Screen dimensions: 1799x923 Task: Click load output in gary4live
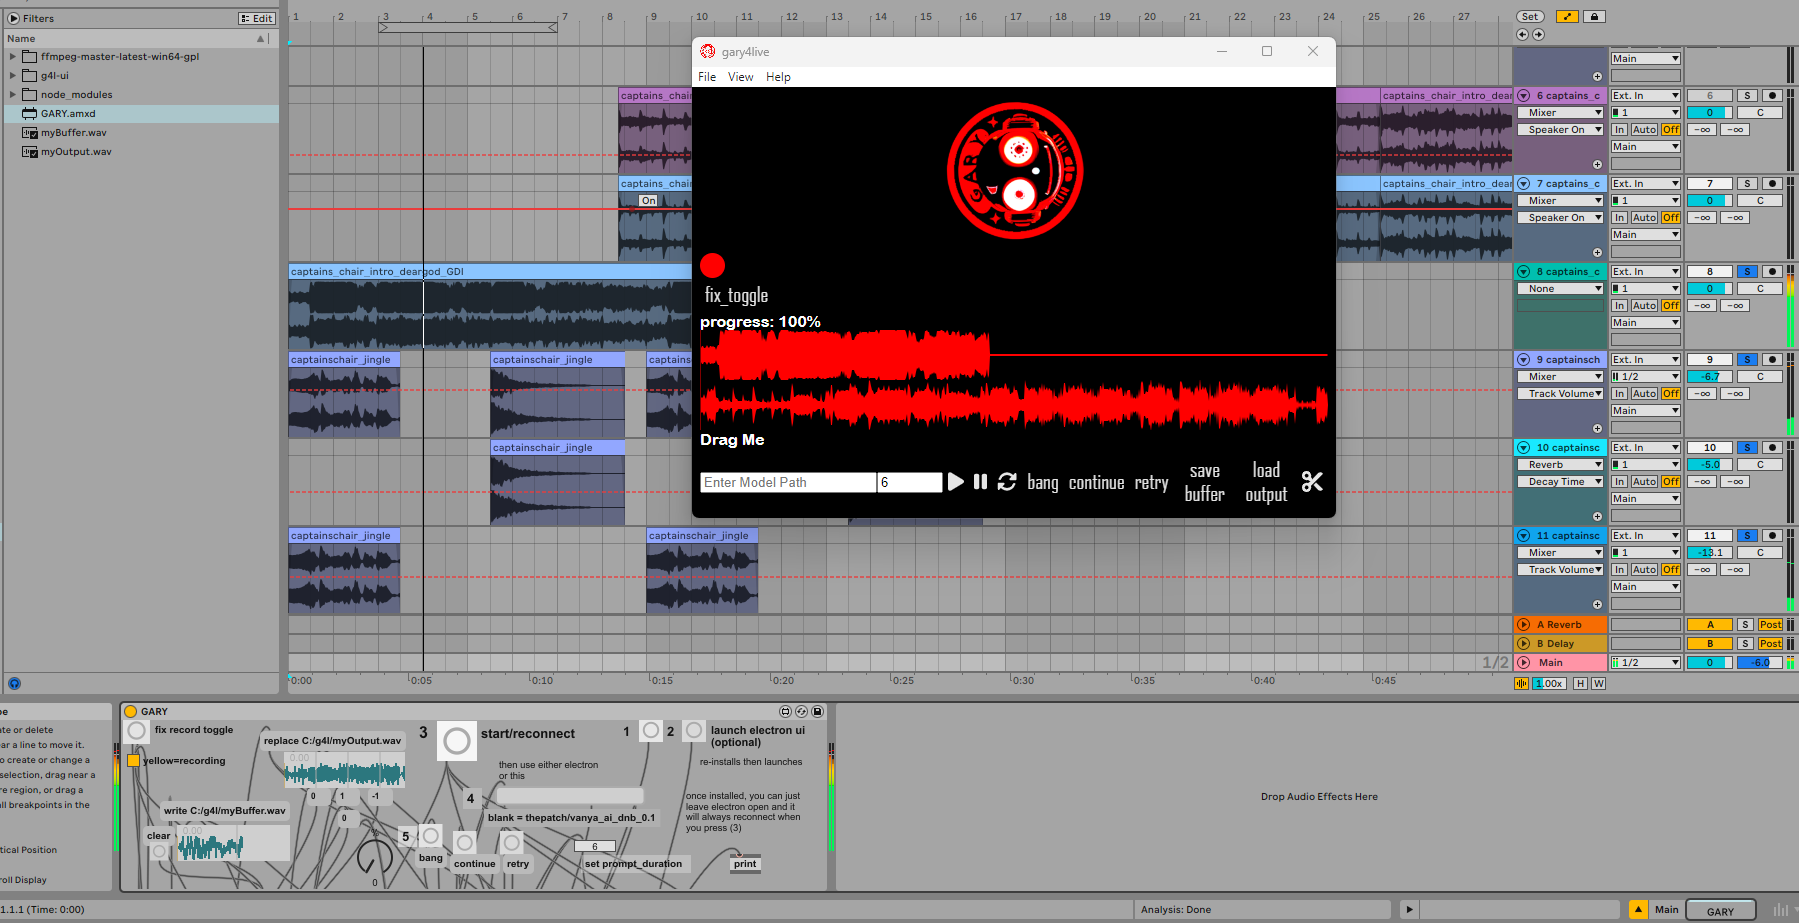[x=1266, y=482]
